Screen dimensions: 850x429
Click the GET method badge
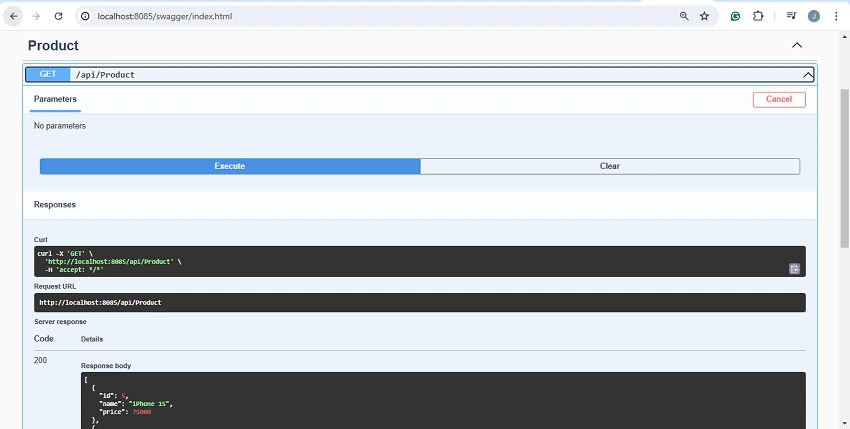48,74
